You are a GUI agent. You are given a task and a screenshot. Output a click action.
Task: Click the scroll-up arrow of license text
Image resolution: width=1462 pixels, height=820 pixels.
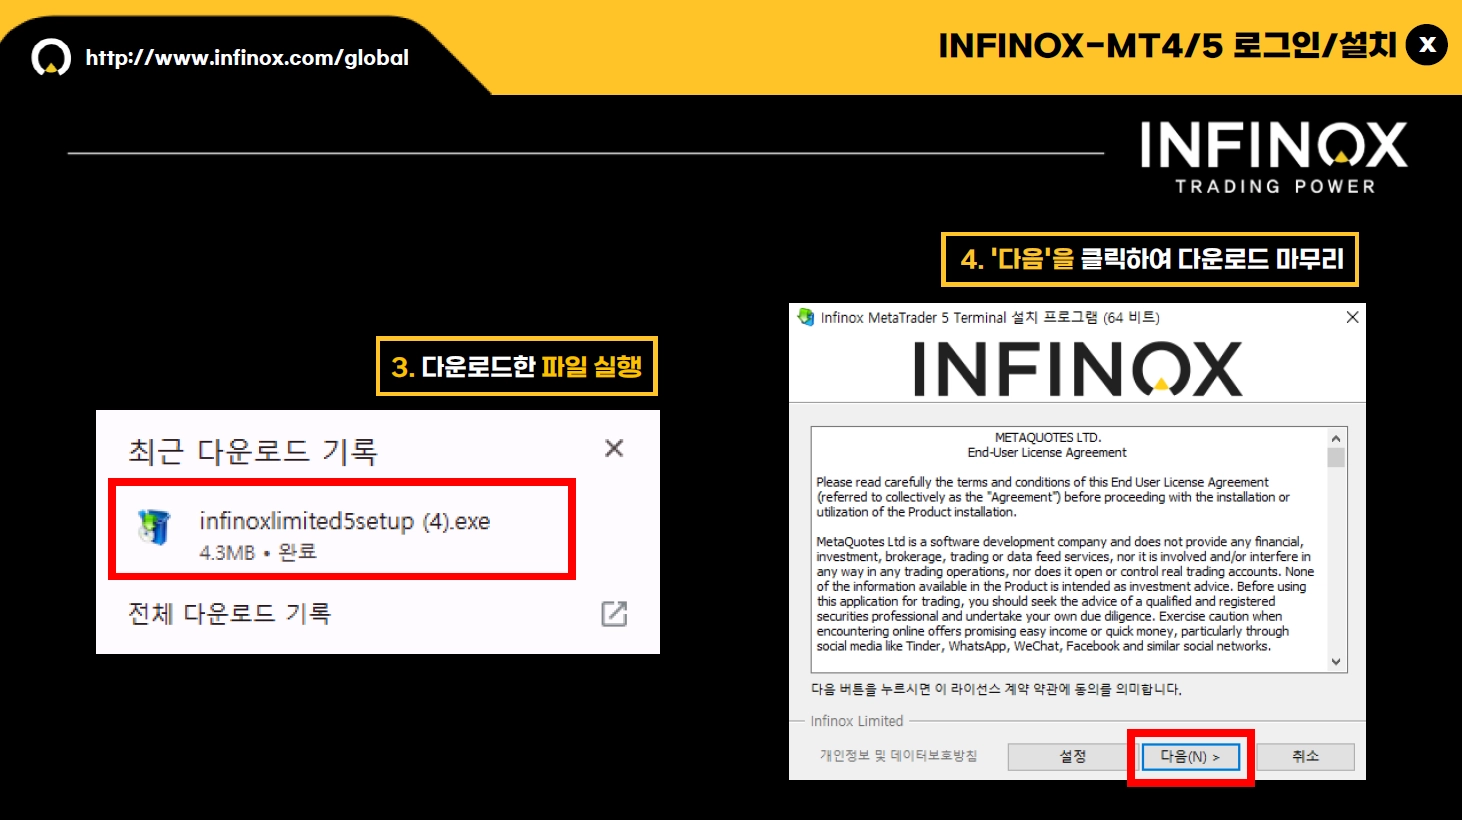(x=1335, y=438)
